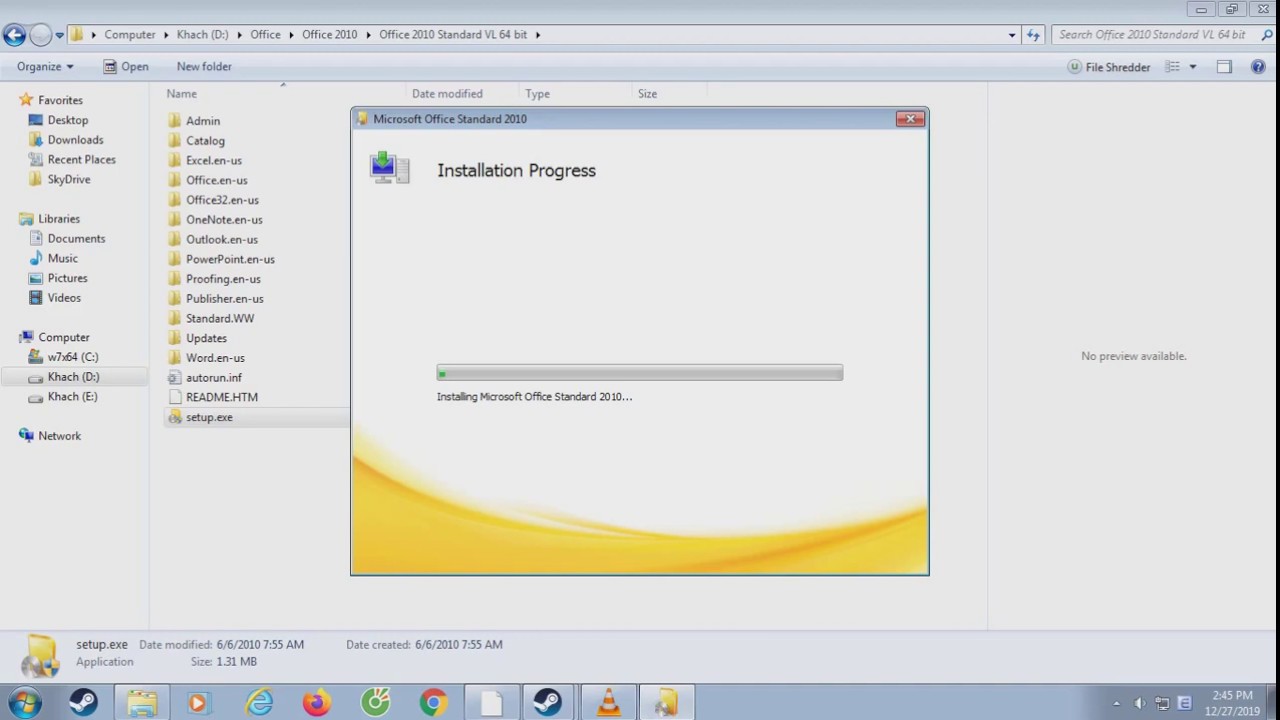1280x720 pixels.
Task: Click the installation progress bar
Action: click(640, 373)
